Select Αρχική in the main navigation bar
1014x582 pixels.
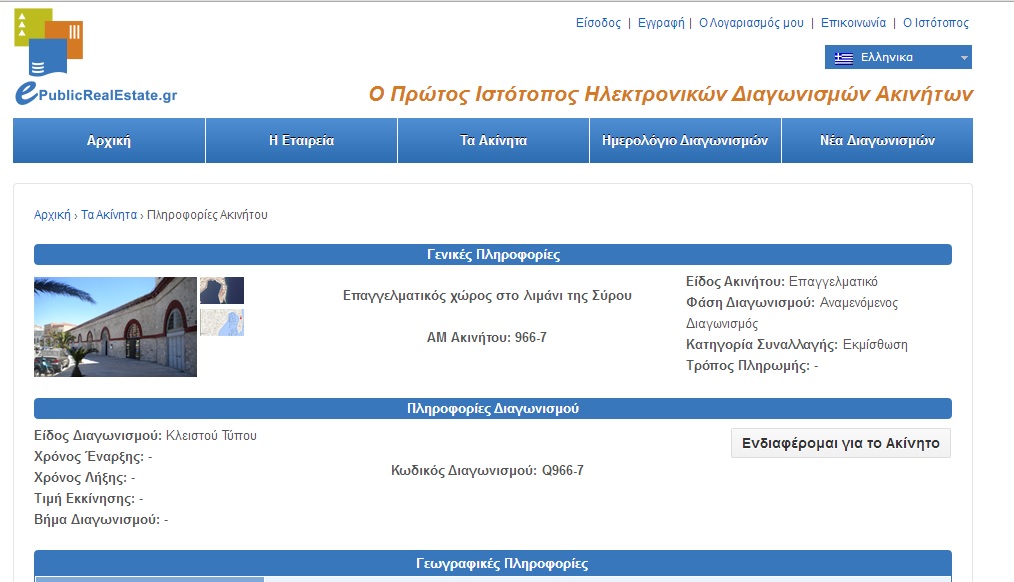tap(109, 141)
